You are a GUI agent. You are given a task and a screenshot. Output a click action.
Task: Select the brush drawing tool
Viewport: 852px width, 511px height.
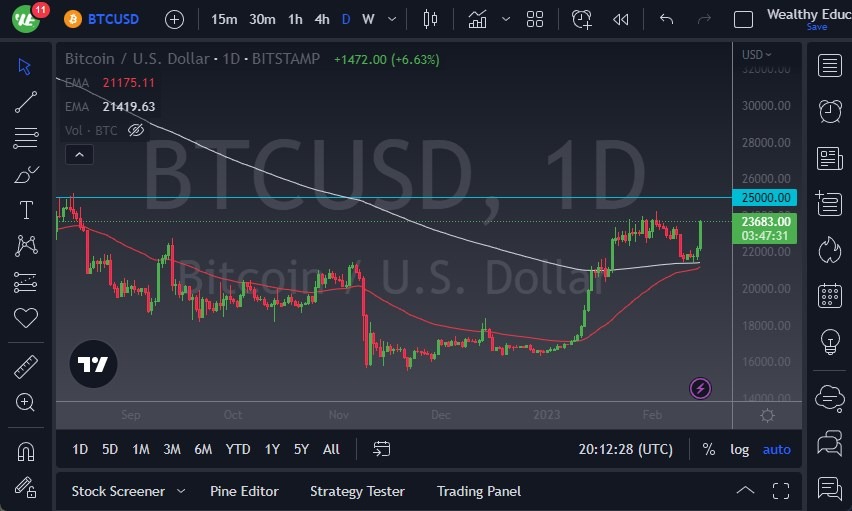coord(26,175)
